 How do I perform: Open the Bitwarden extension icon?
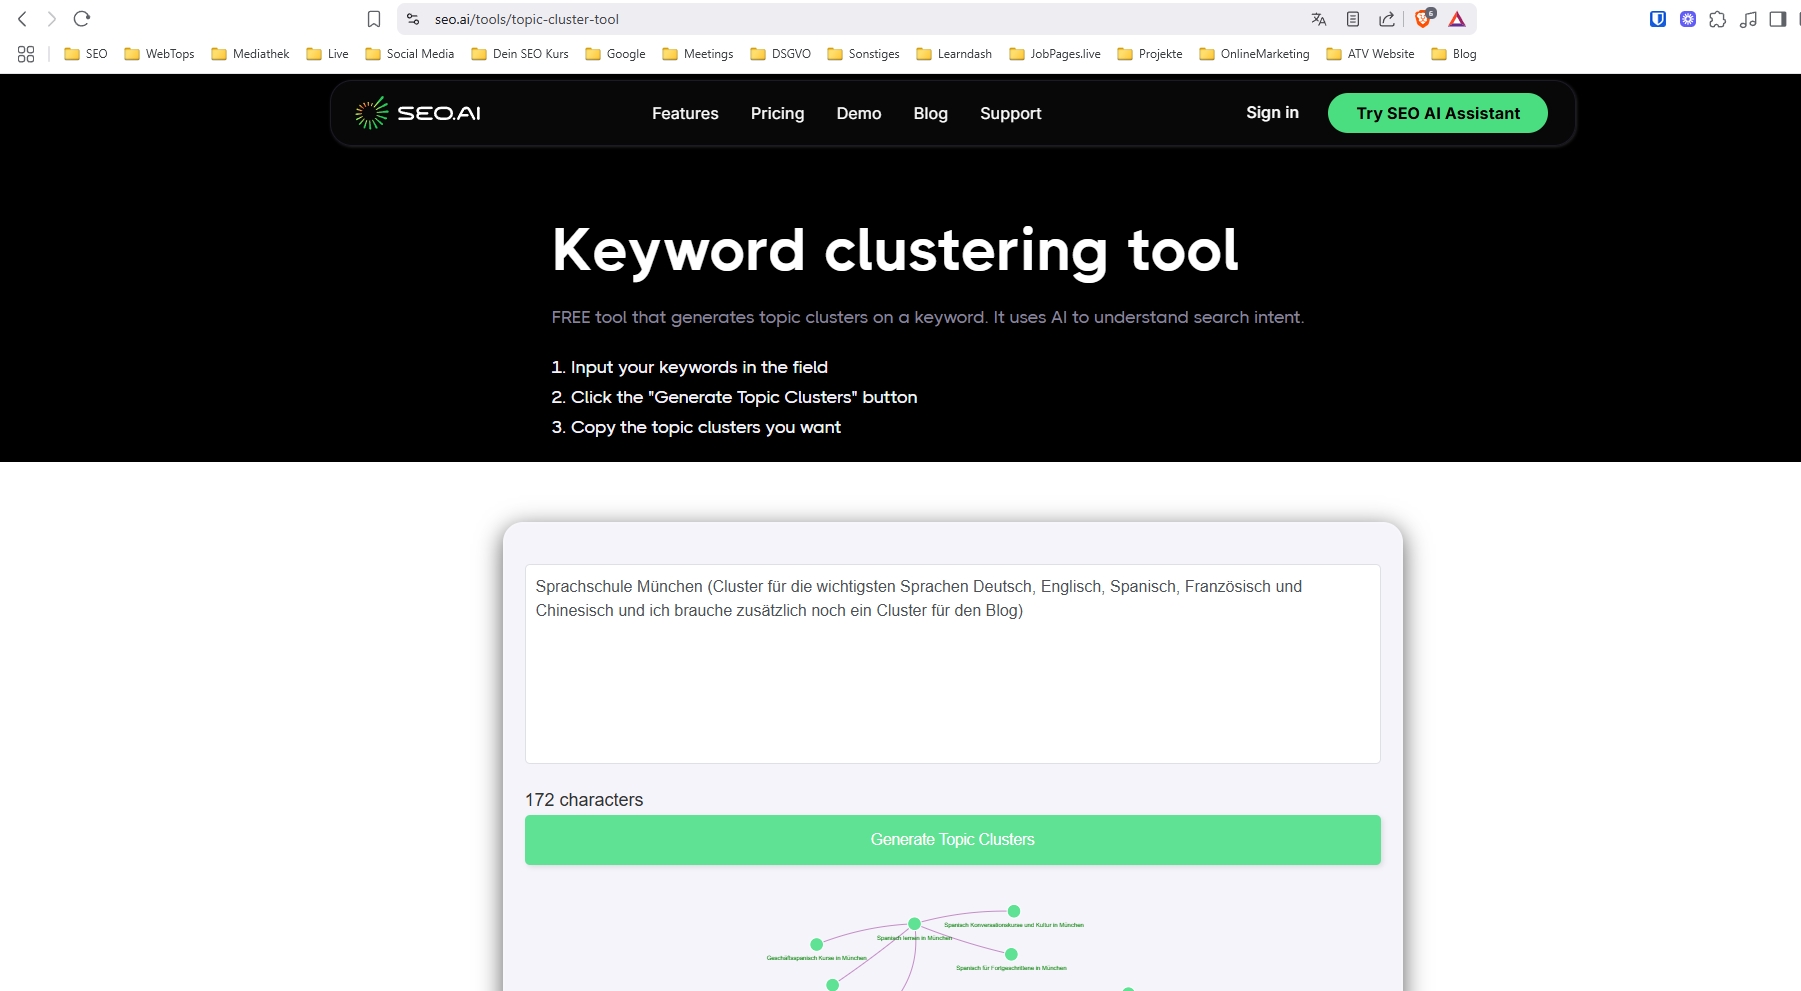click(1657, 19)
